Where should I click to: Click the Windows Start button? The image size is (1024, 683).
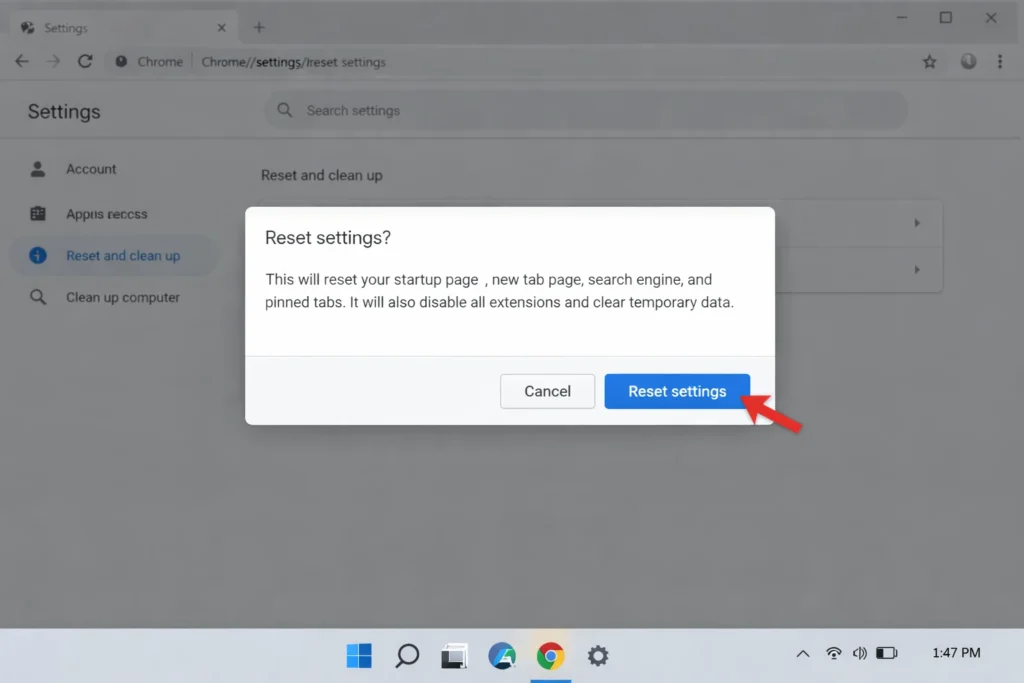358,656
